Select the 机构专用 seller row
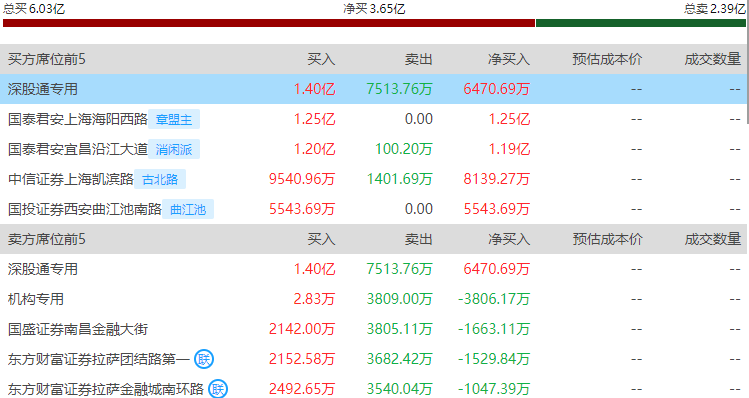The height and width of the screenshot is (398, 749). click(374, 299)
